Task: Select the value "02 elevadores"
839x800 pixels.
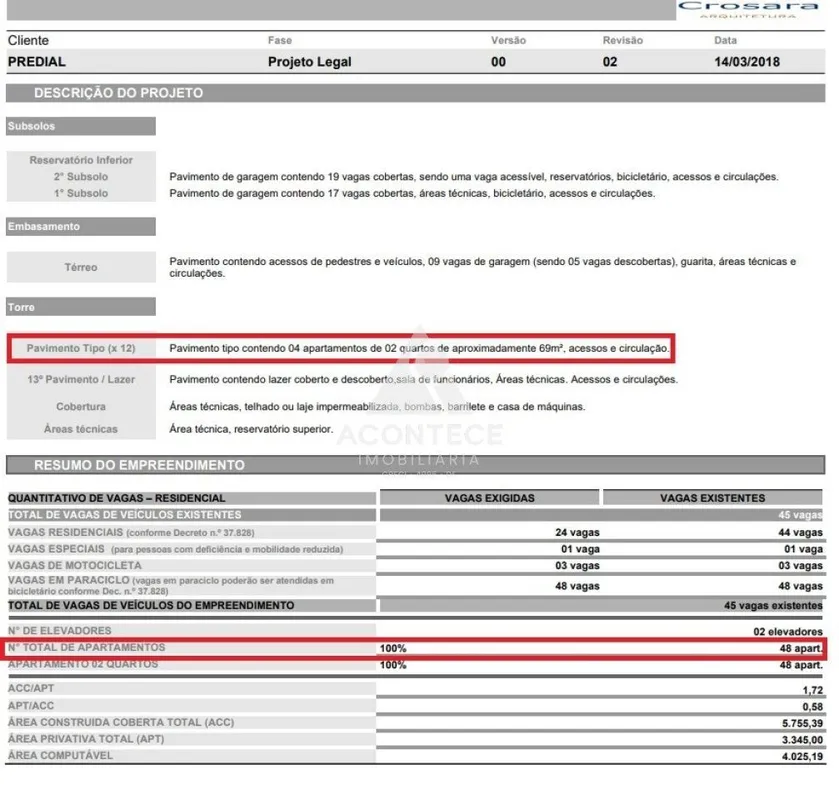Action: coord(788,631)
